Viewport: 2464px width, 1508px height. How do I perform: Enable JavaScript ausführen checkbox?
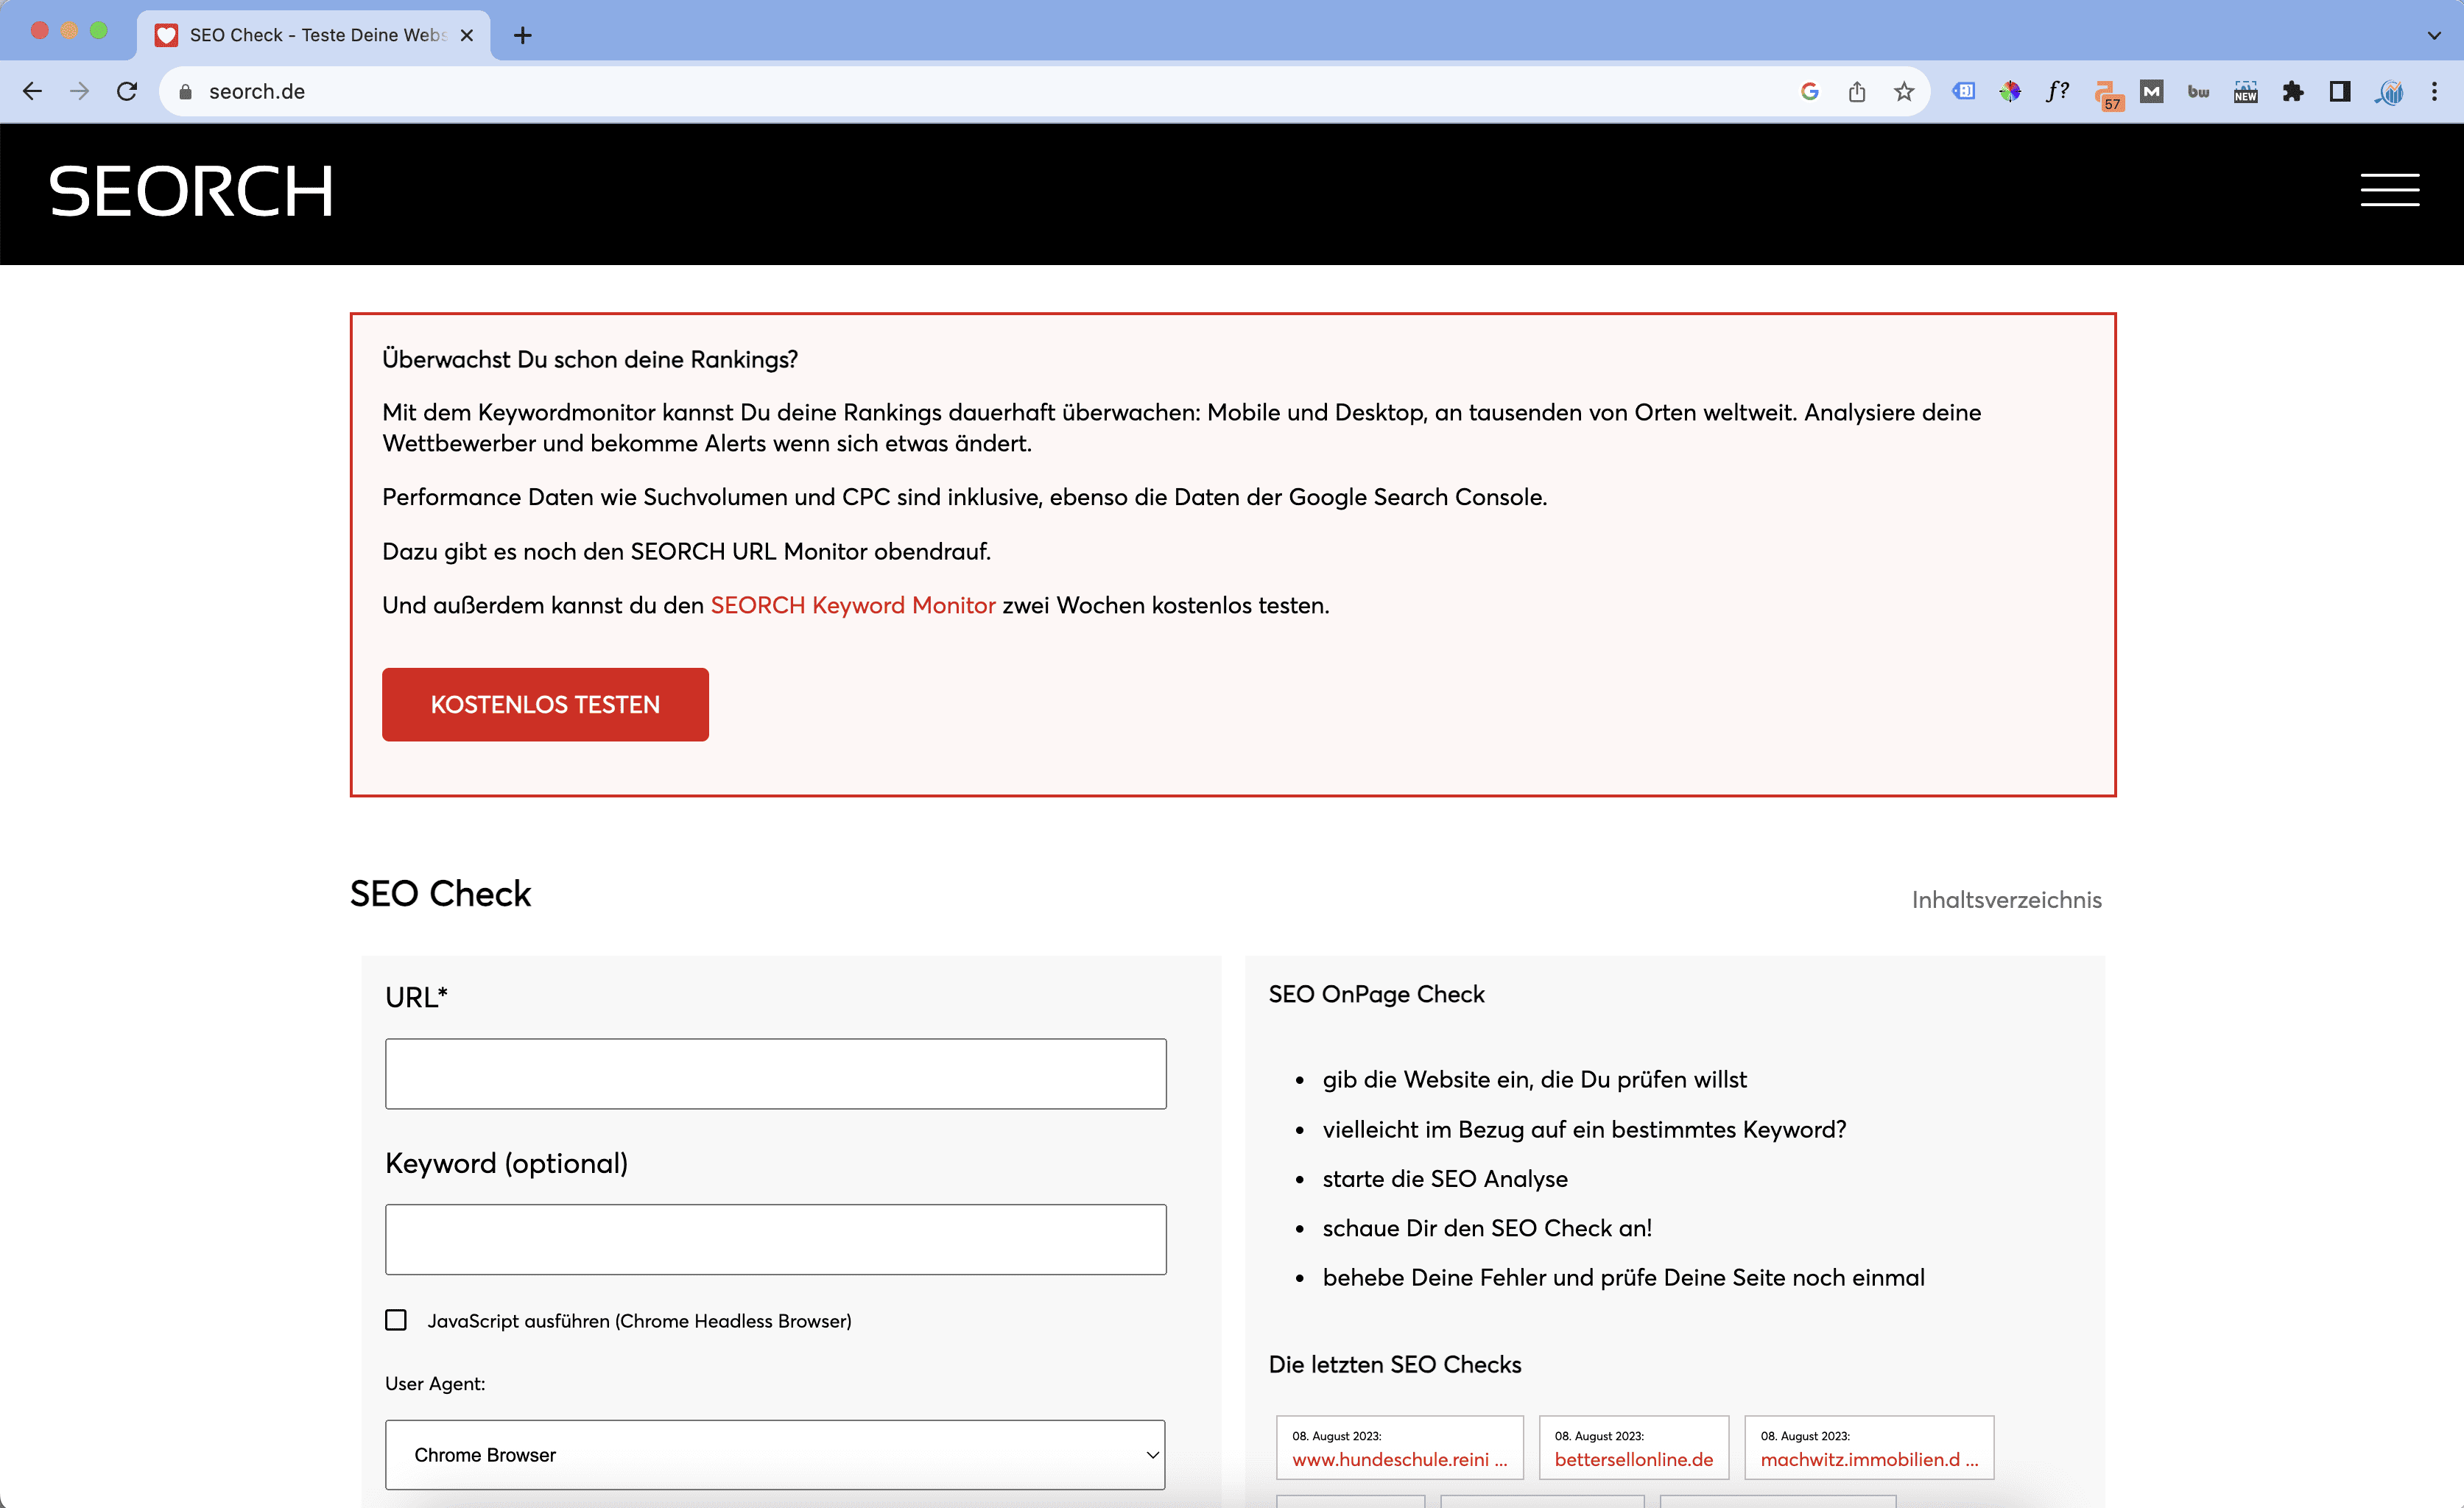396,1320
